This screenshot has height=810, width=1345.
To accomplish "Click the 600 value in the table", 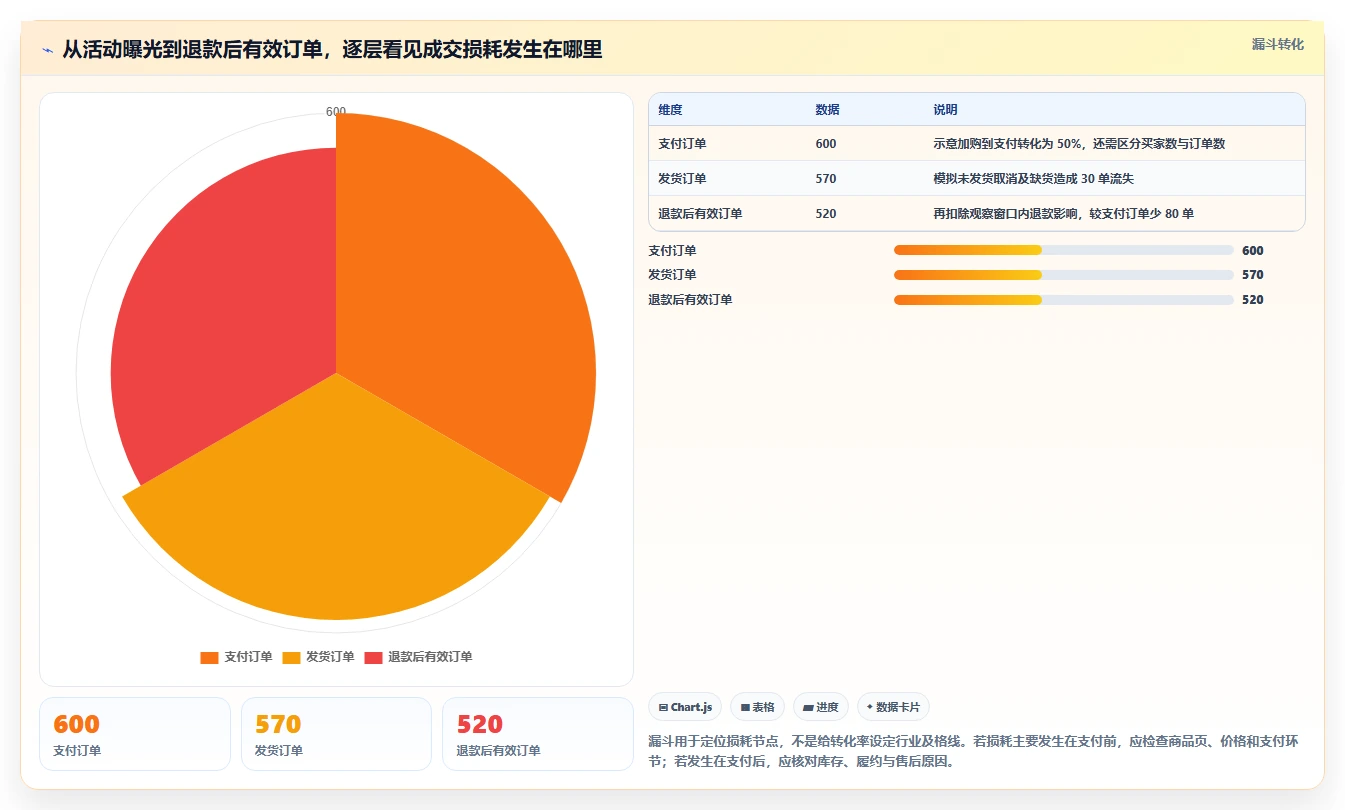I will click(x=826, y=144).
